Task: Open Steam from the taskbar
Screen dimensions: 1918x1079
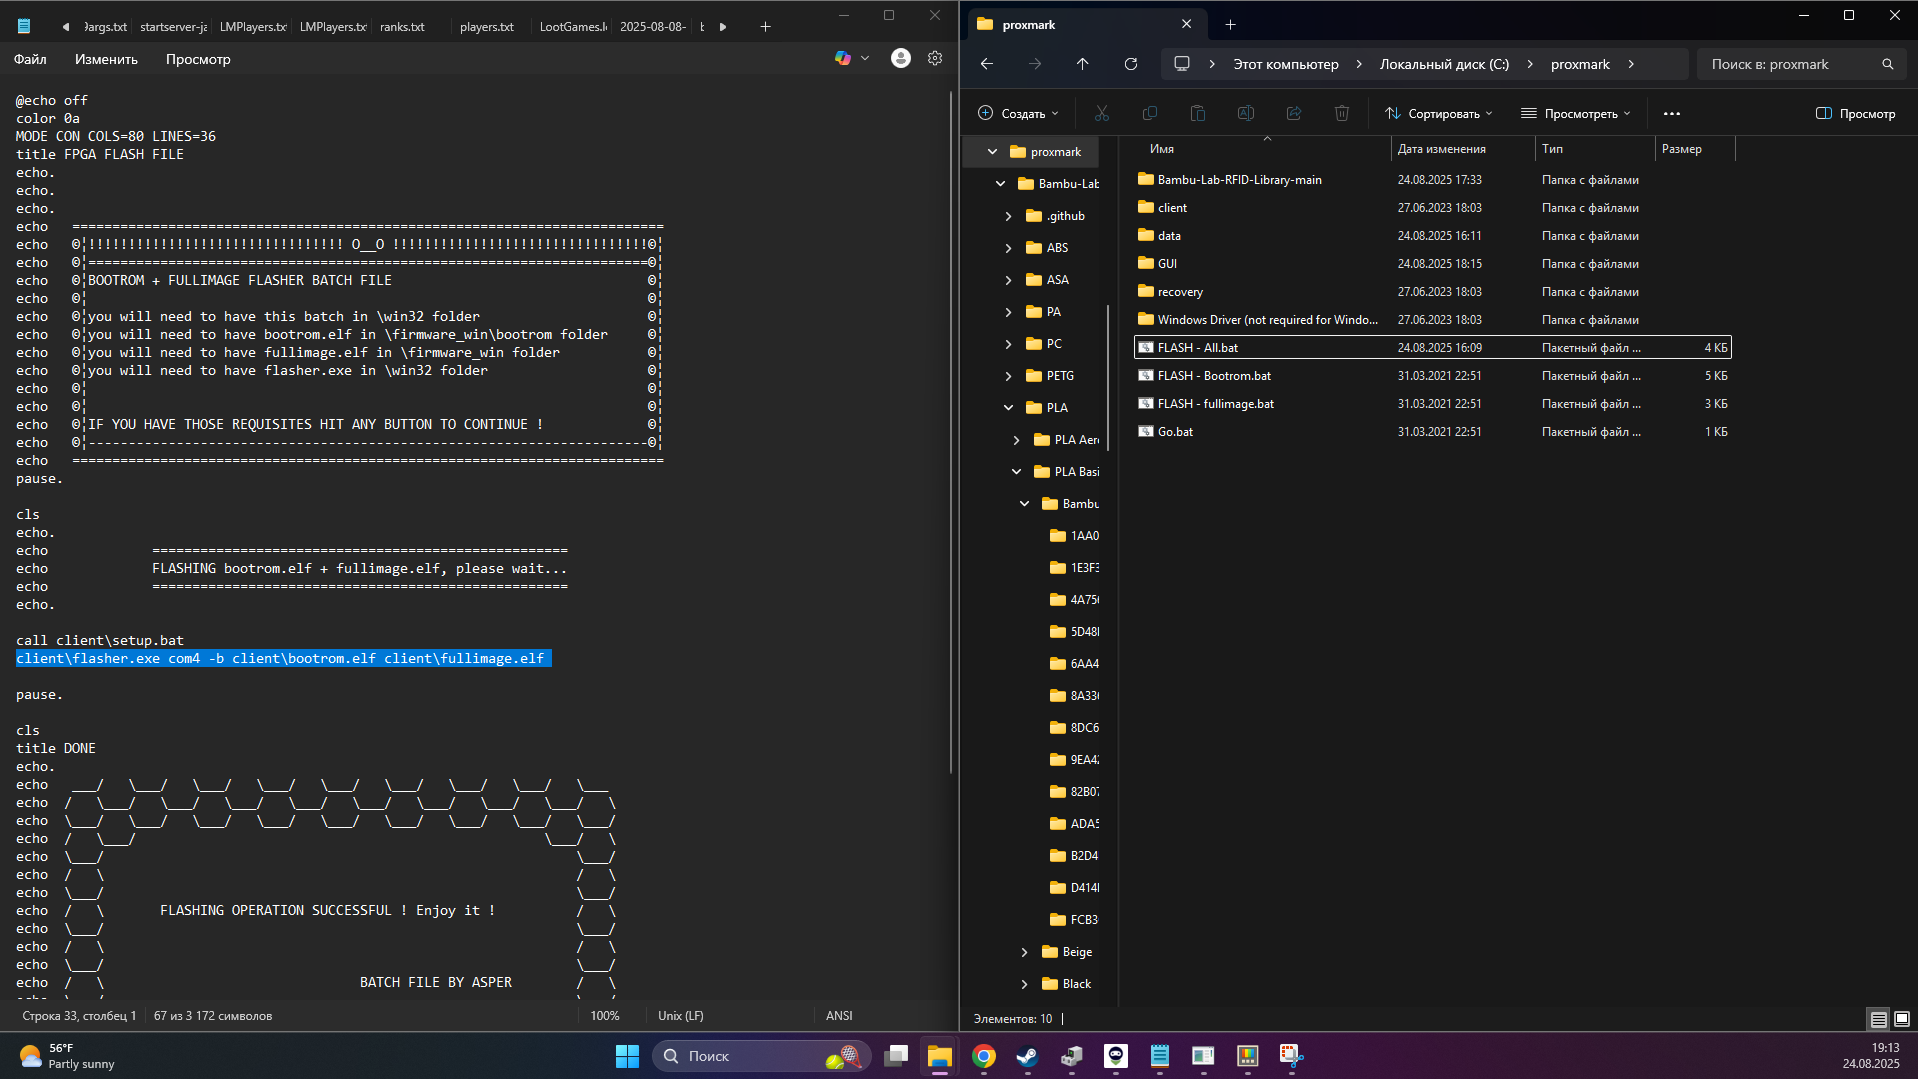Action: [x=1027, y=1056]
